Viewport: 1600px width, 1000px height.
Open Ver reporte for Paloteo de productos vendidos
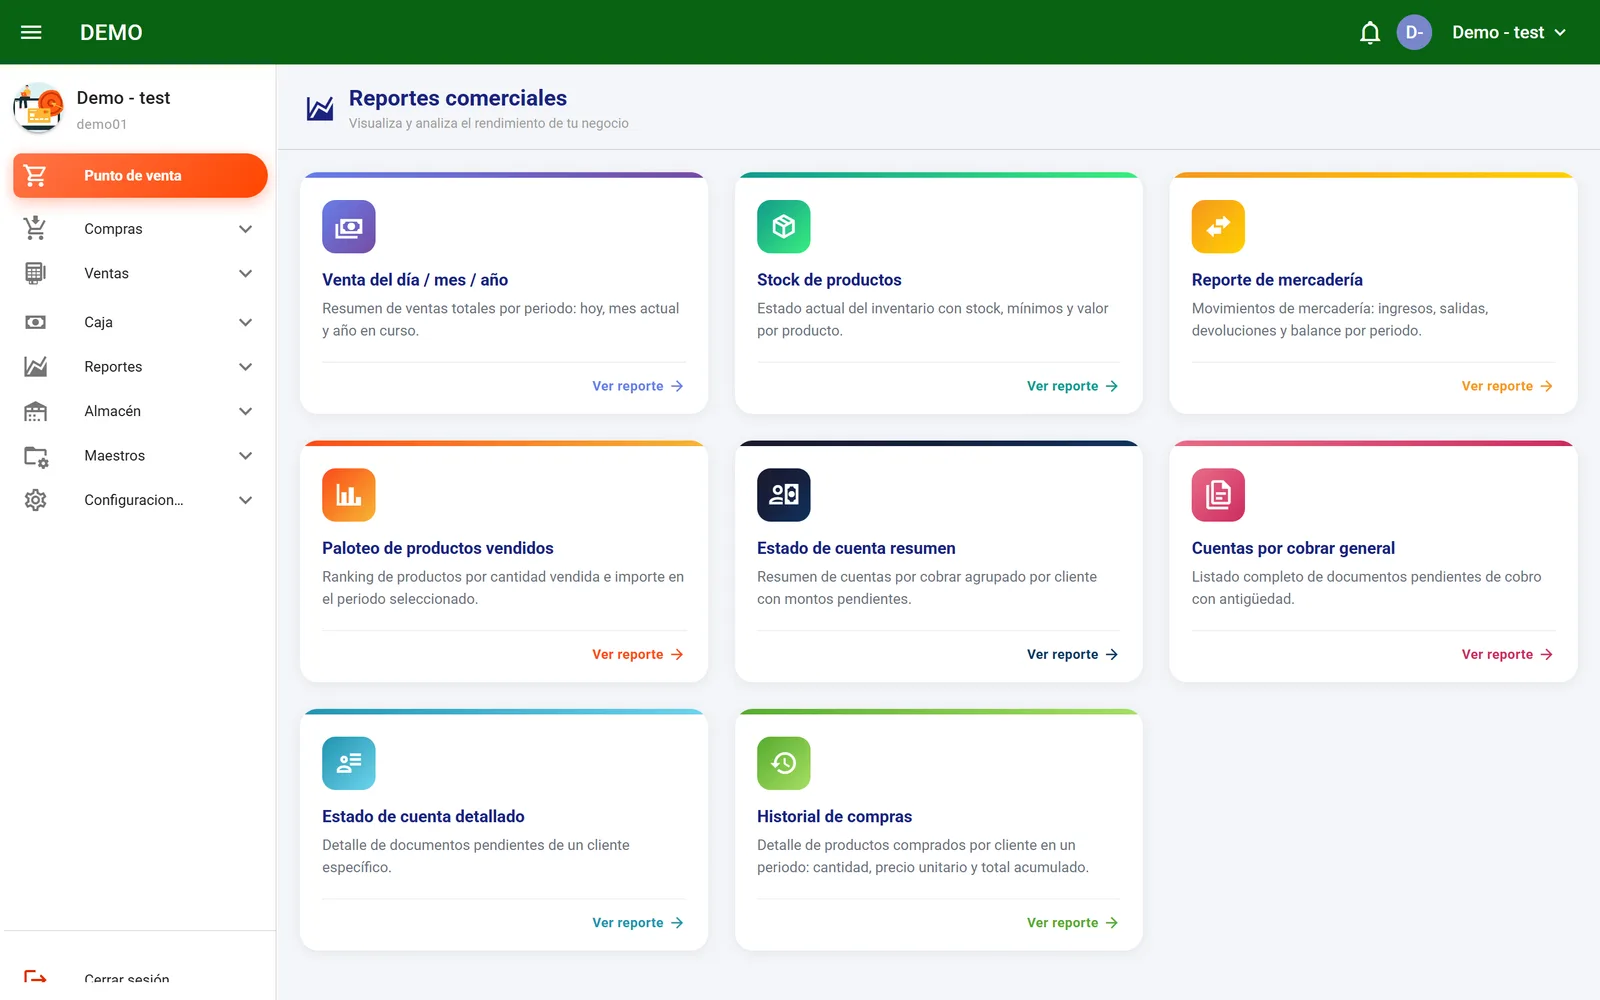click(x=638, y=654)
